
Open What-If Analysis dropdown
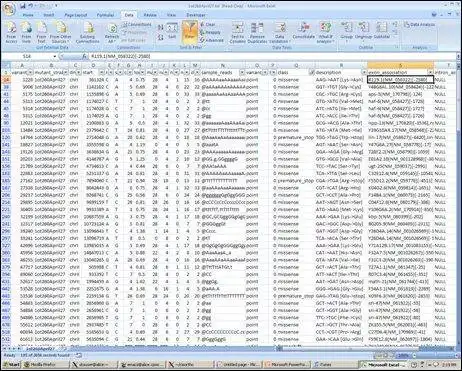(326, 32)
